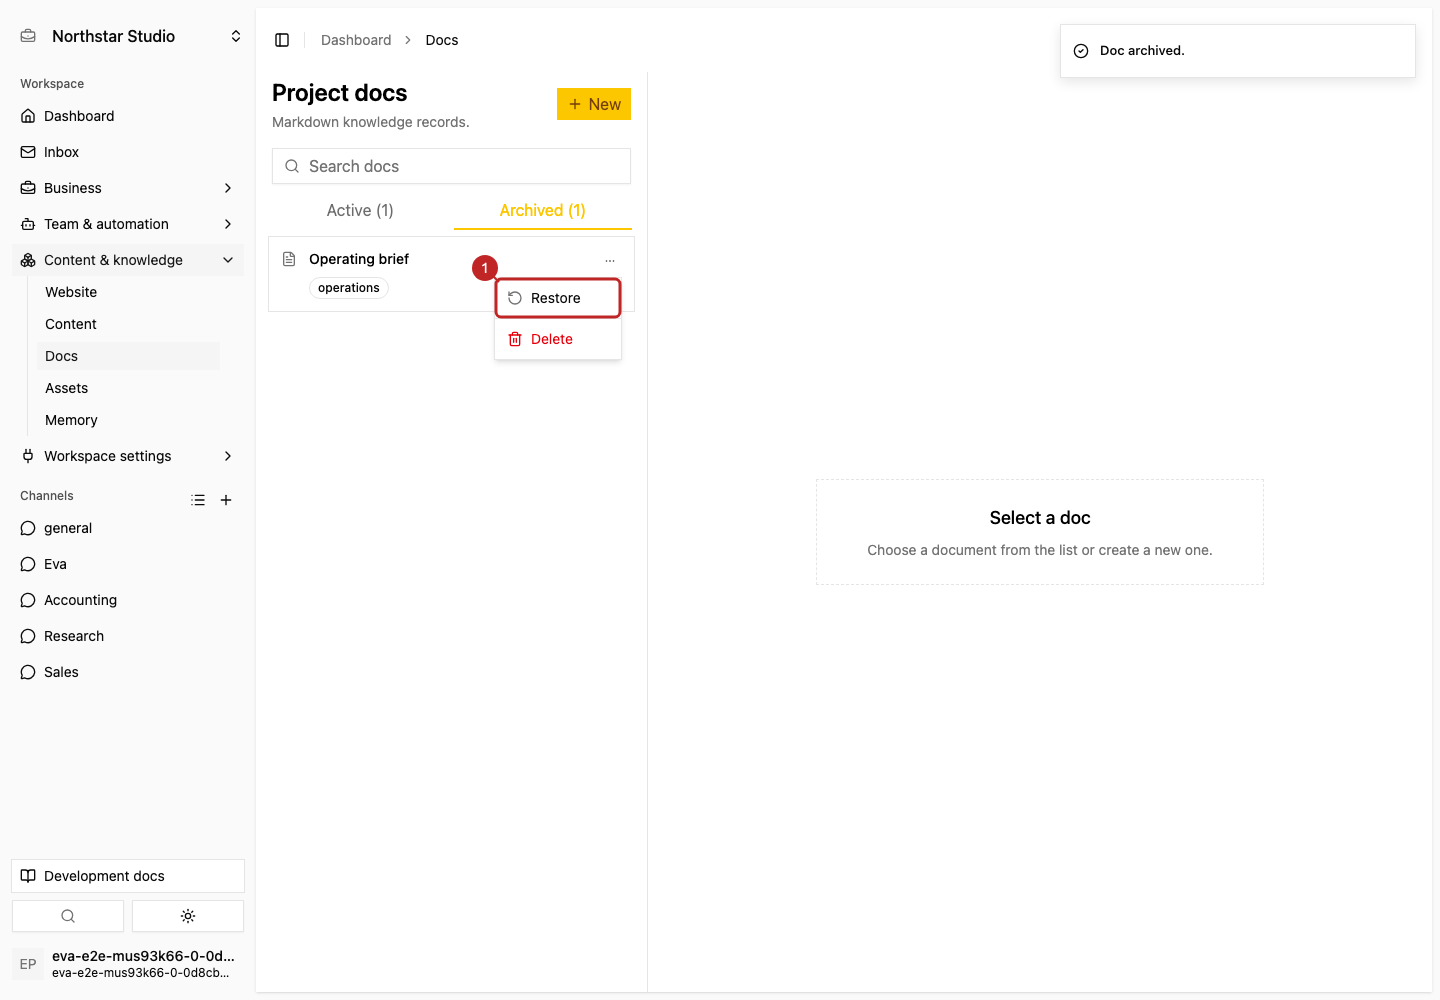Create a new doc with New button
Image resolution: width=1440 pixels, height=1000 pixels.
[x=594, y=104]
